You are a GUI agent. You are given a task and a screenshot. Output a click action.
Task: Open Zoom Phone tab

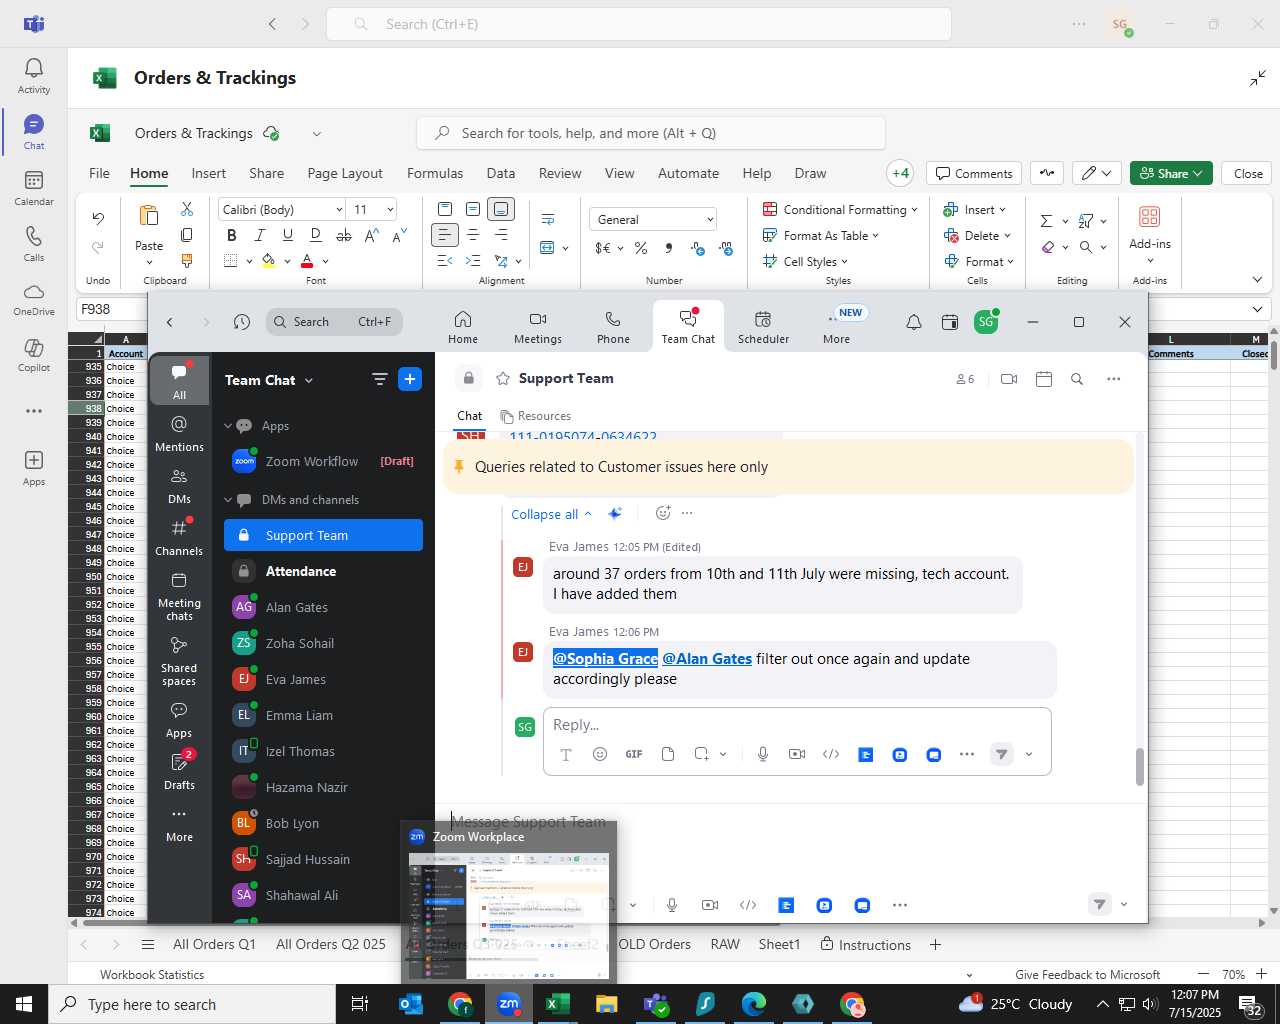tap(613, 327)
